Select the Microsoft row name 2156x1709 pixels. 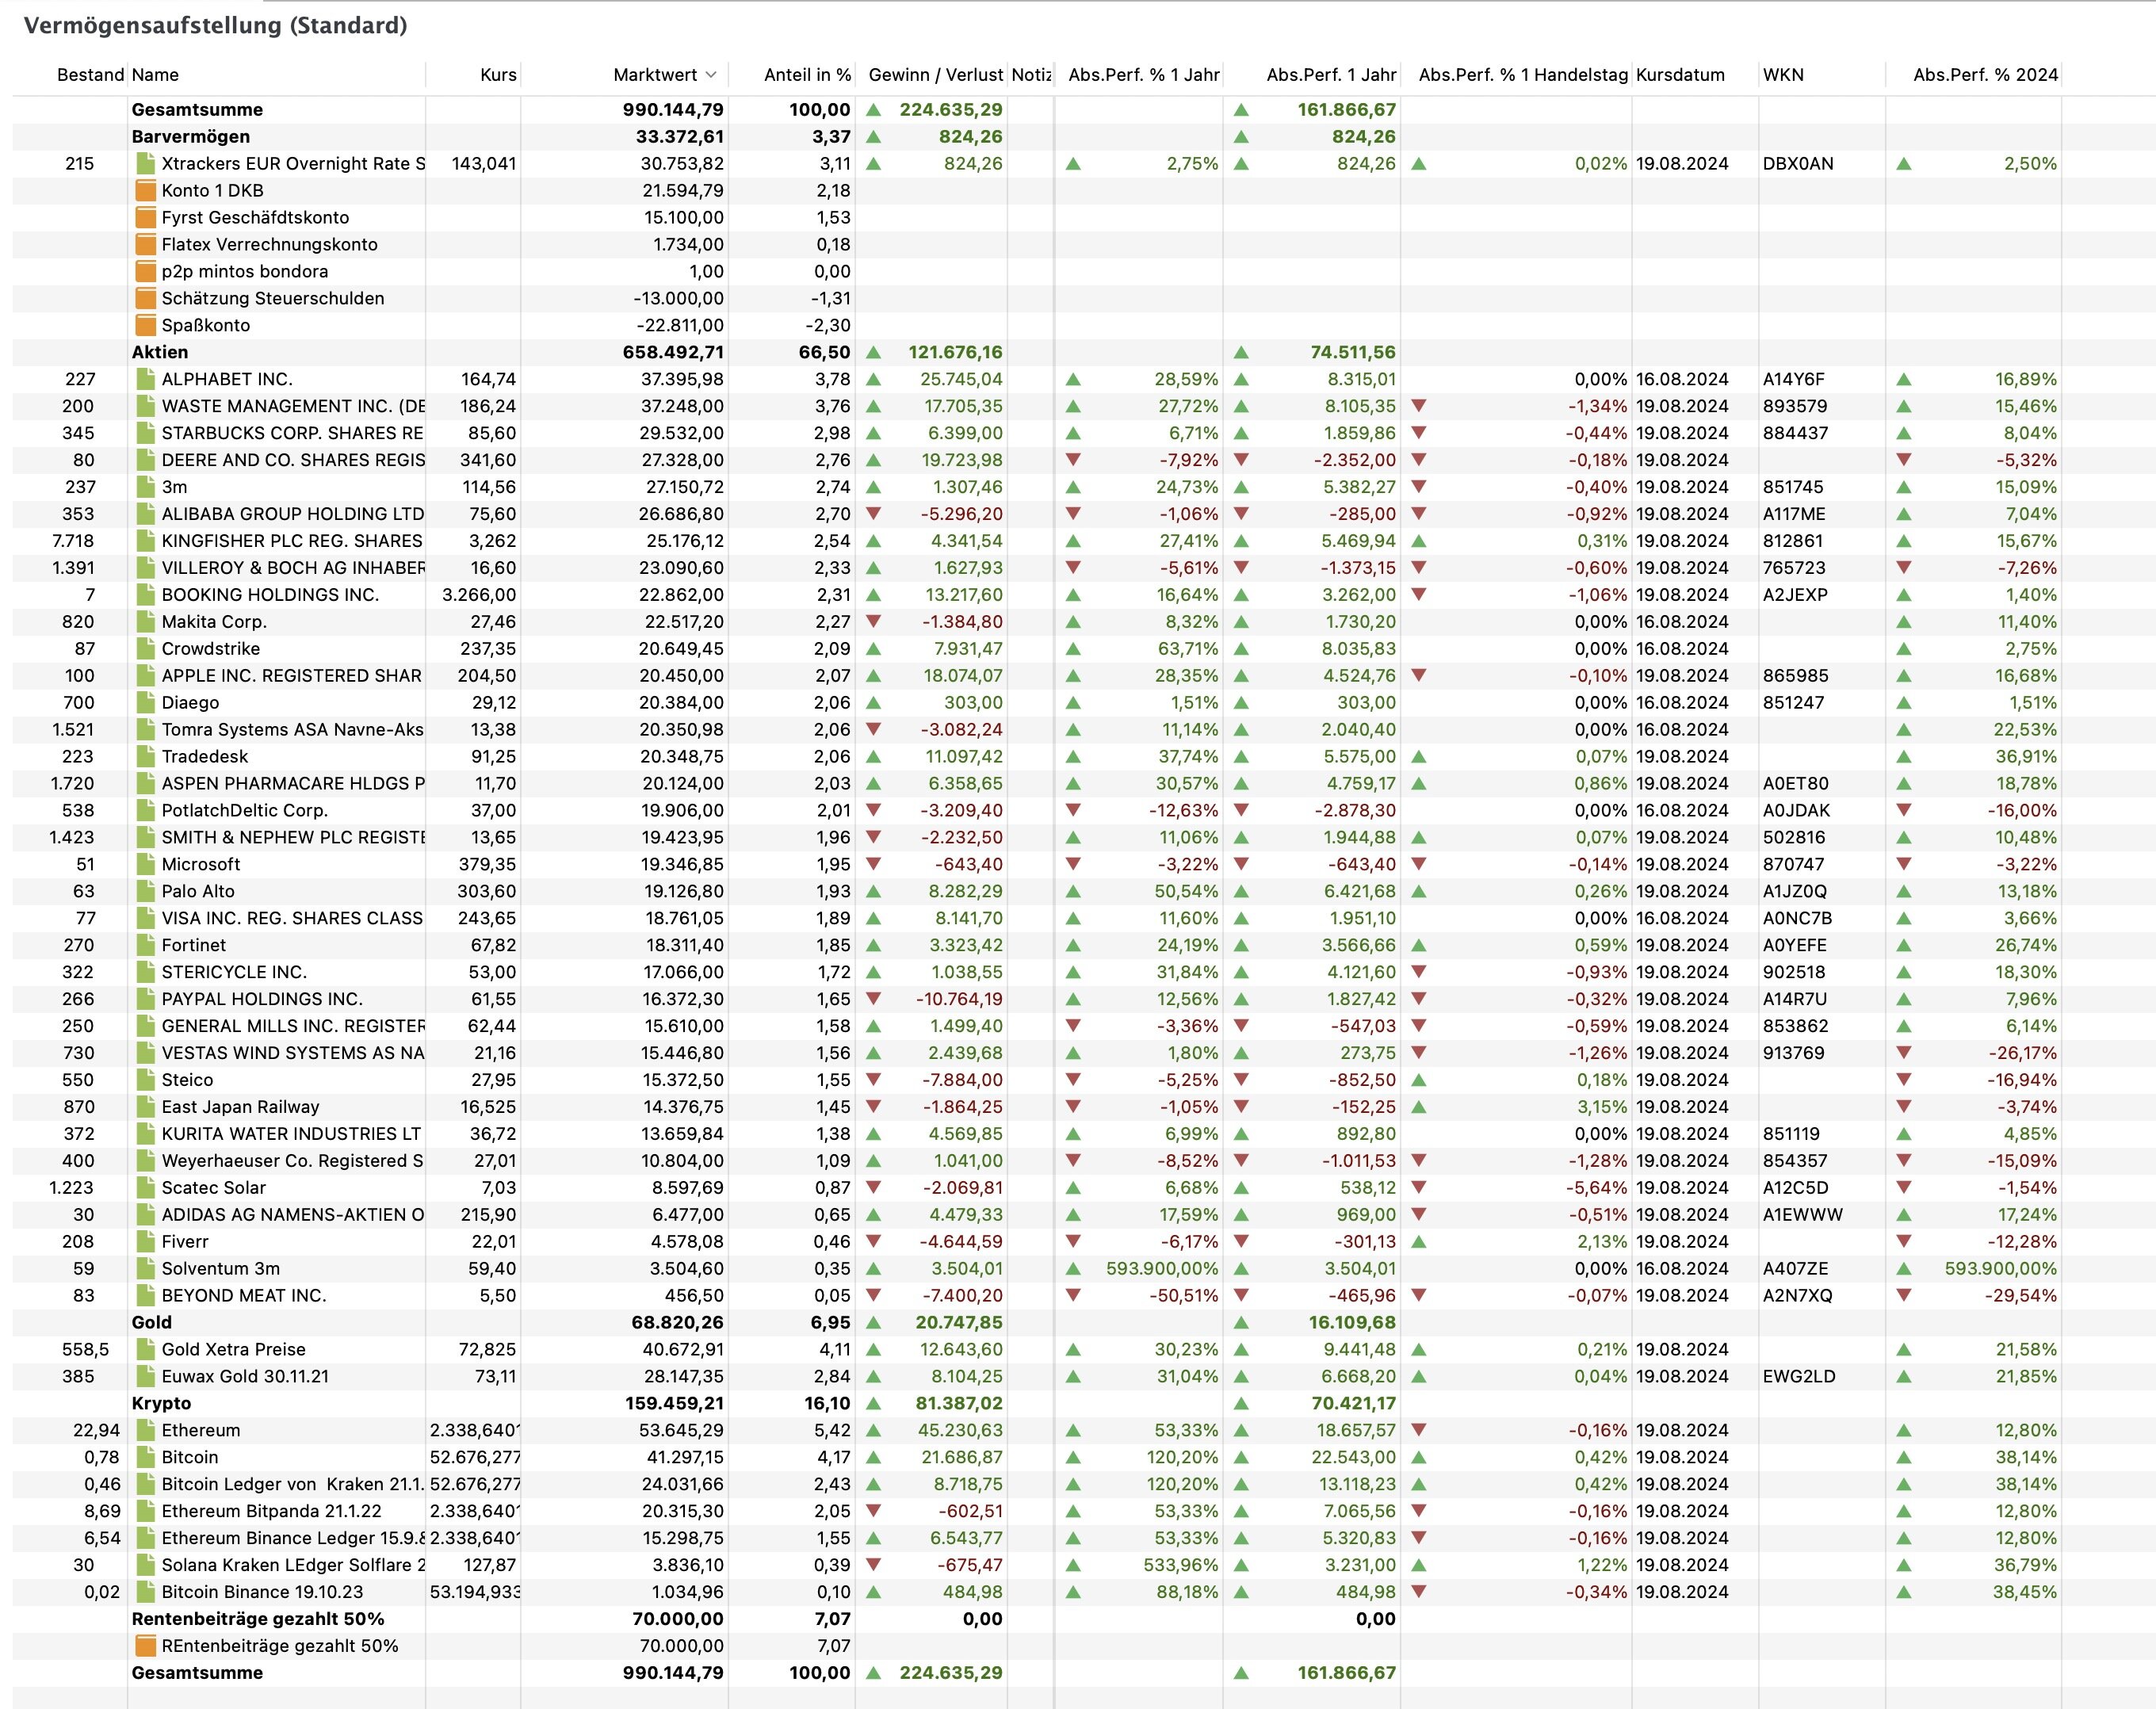(200, 865)
